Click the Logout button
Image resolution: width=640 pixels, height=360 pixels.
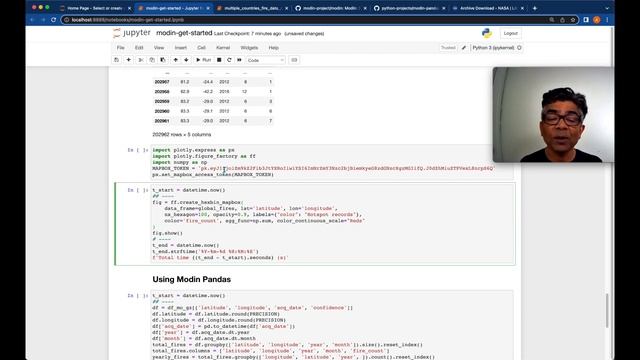pyautogui.click(x=510, y=33)
